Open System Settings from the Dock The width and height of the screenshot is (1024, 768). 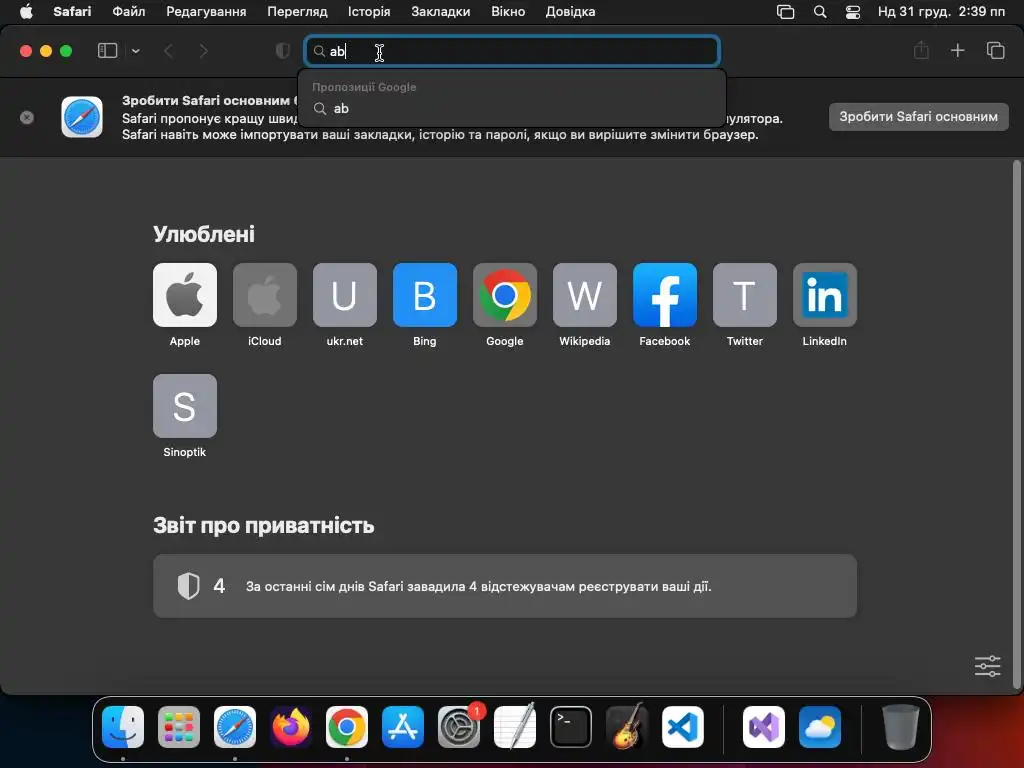(x=459, y=727)
